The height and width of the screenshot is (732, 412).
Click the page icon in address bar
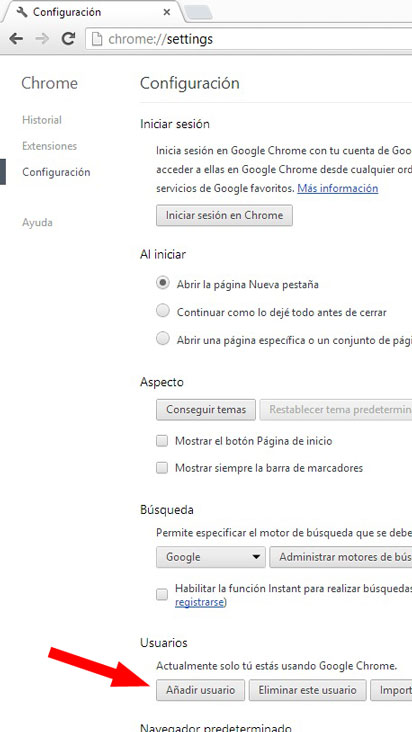(97, 39)
